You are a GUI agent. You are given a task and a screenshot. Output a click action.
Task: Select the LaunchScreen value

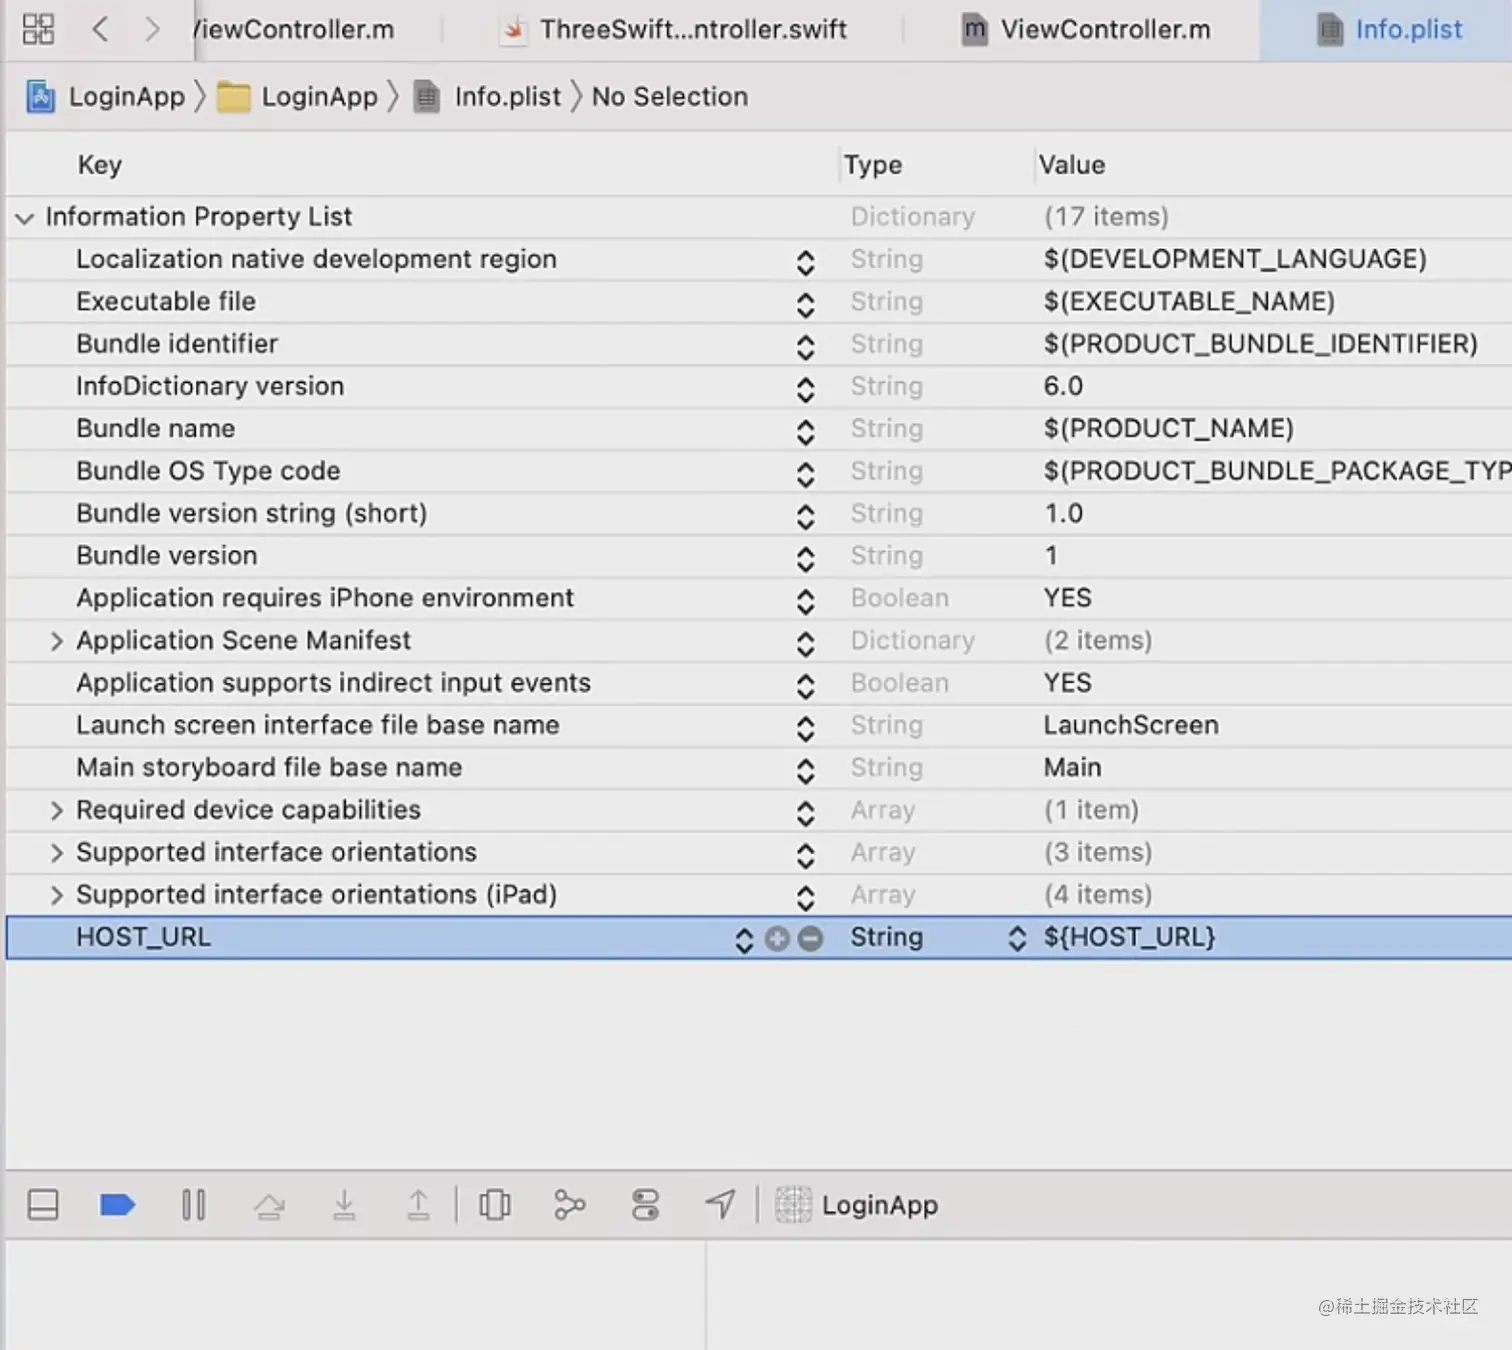[x=1131, y=725]
